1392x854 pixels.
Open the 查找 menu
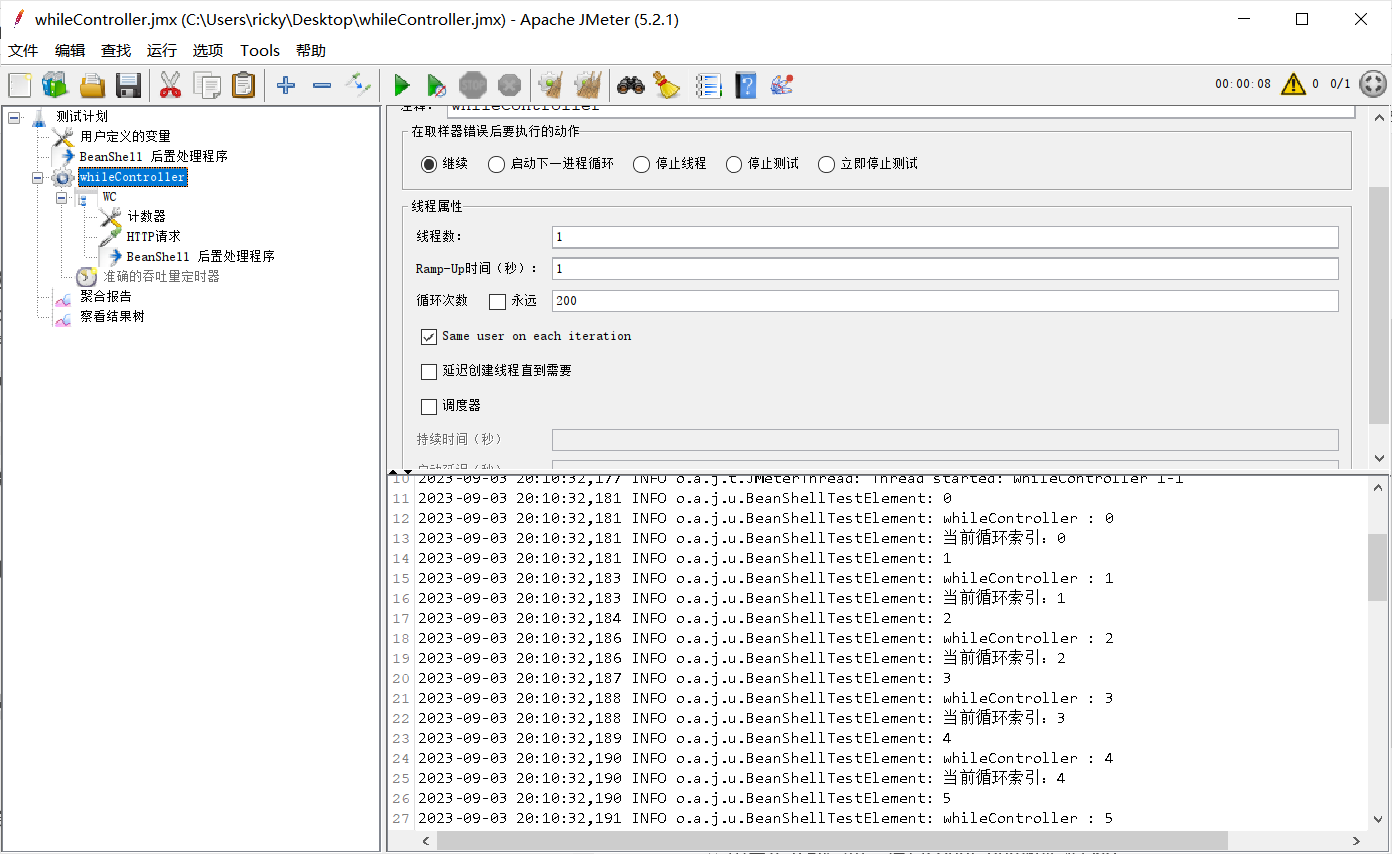[x=116, y=50]
